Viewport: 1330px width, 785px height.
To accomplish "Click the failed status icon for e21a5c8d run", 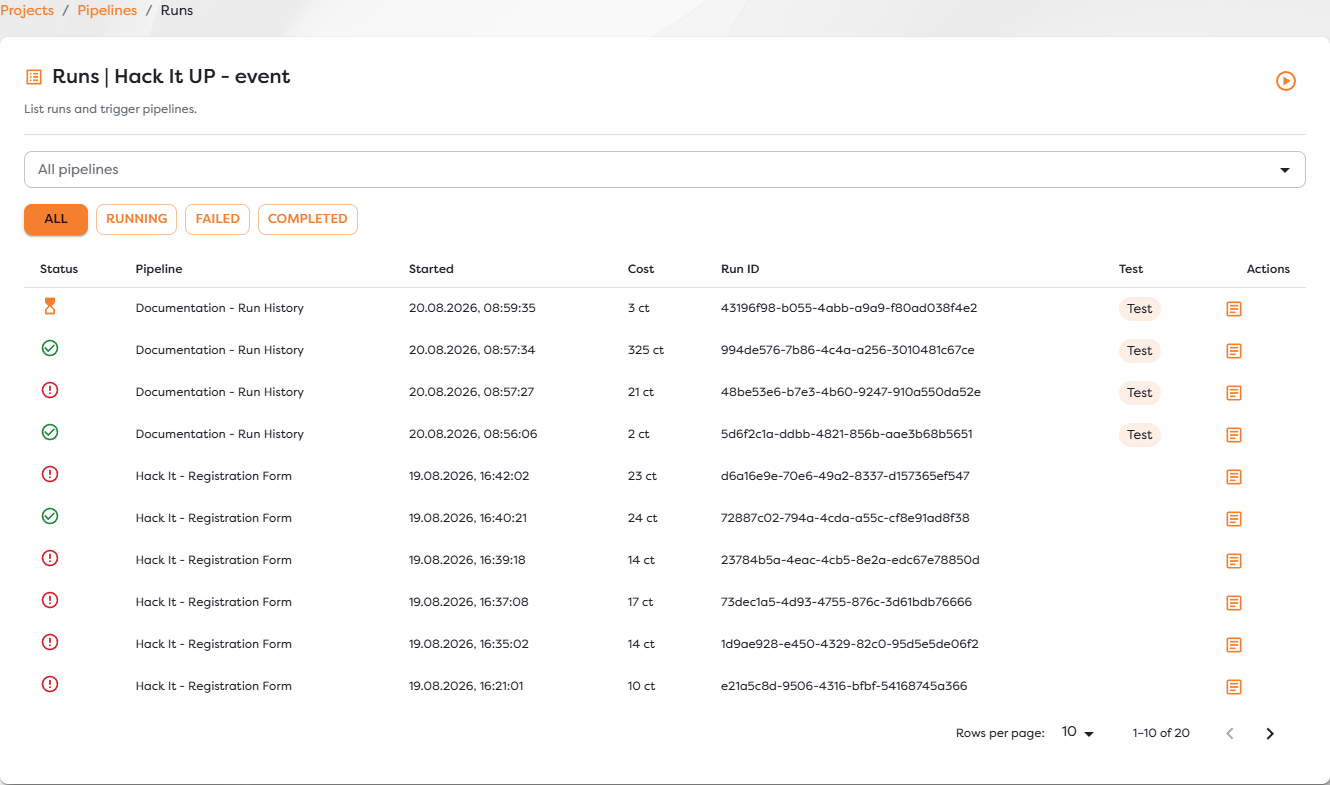I will coord(50,684).
